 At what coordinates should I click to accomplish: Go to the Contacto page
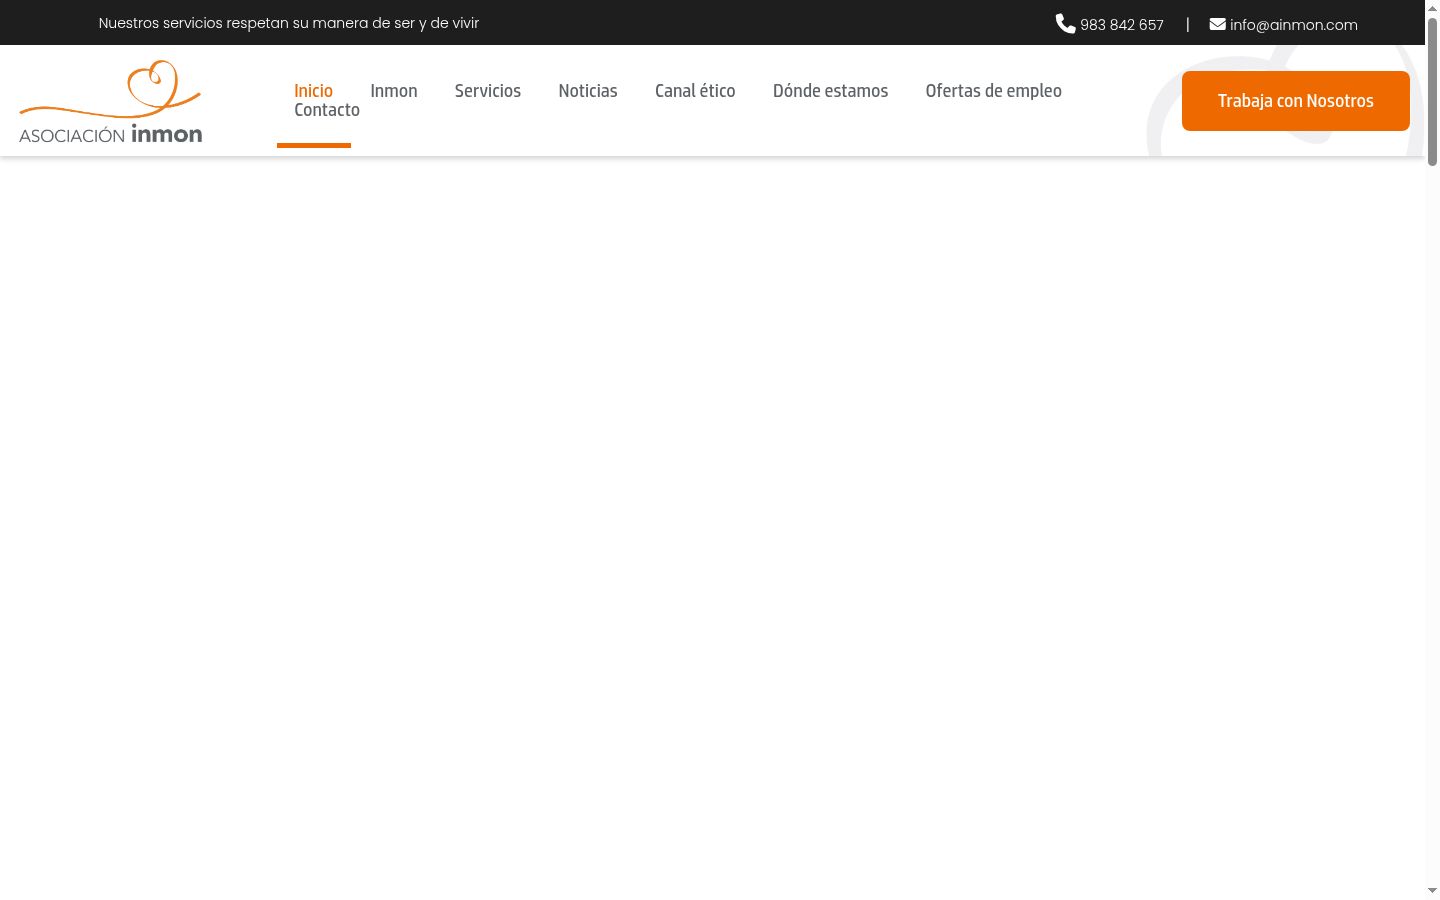tap(327, 110)
